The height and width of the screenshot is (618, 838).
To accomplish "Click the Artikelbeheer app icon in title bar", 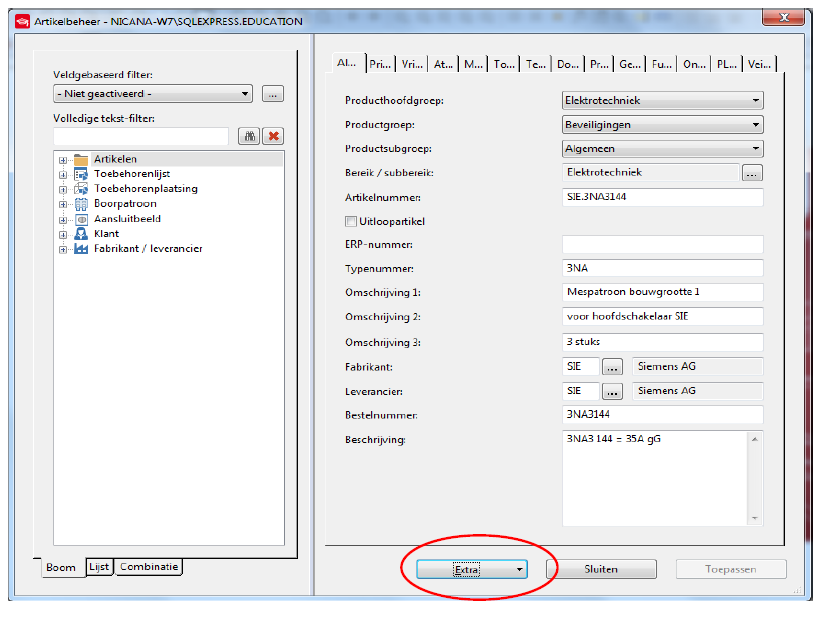I will [22, 21].
